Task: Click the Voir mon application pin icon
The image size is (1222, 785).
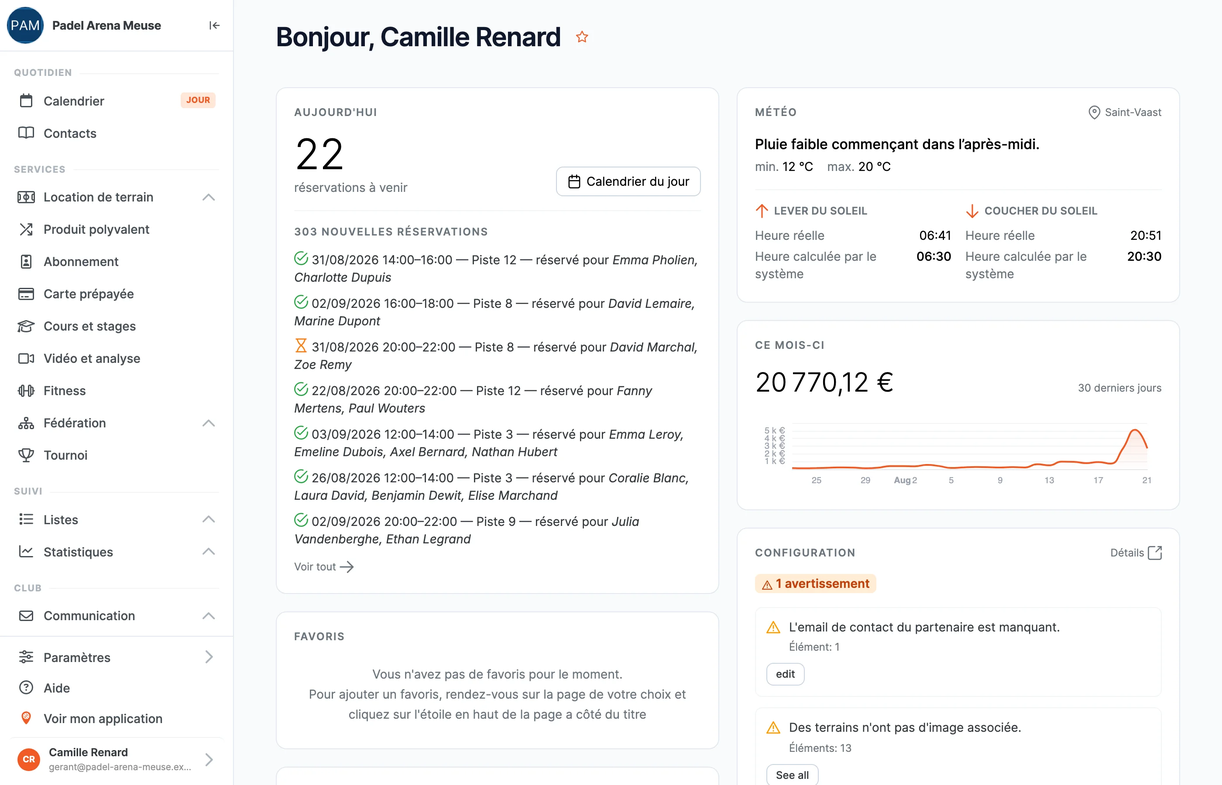Action: tap(26, 718)
